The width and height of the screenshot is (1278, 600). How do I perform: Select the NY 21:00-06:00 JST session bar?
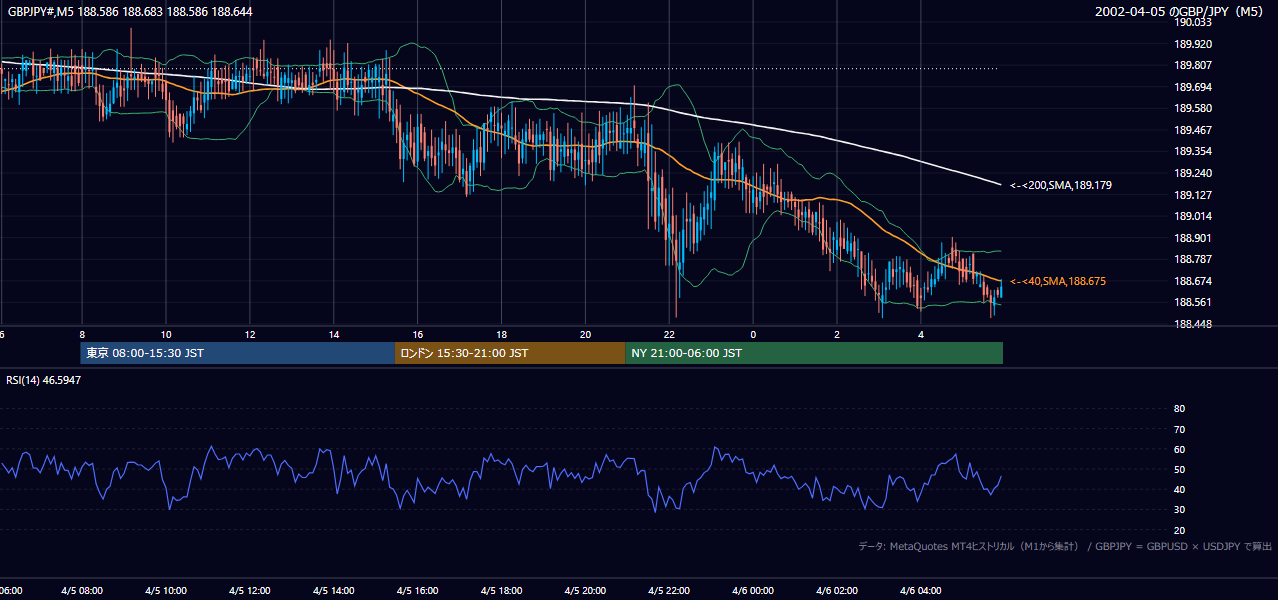click(x=814, y=353)
